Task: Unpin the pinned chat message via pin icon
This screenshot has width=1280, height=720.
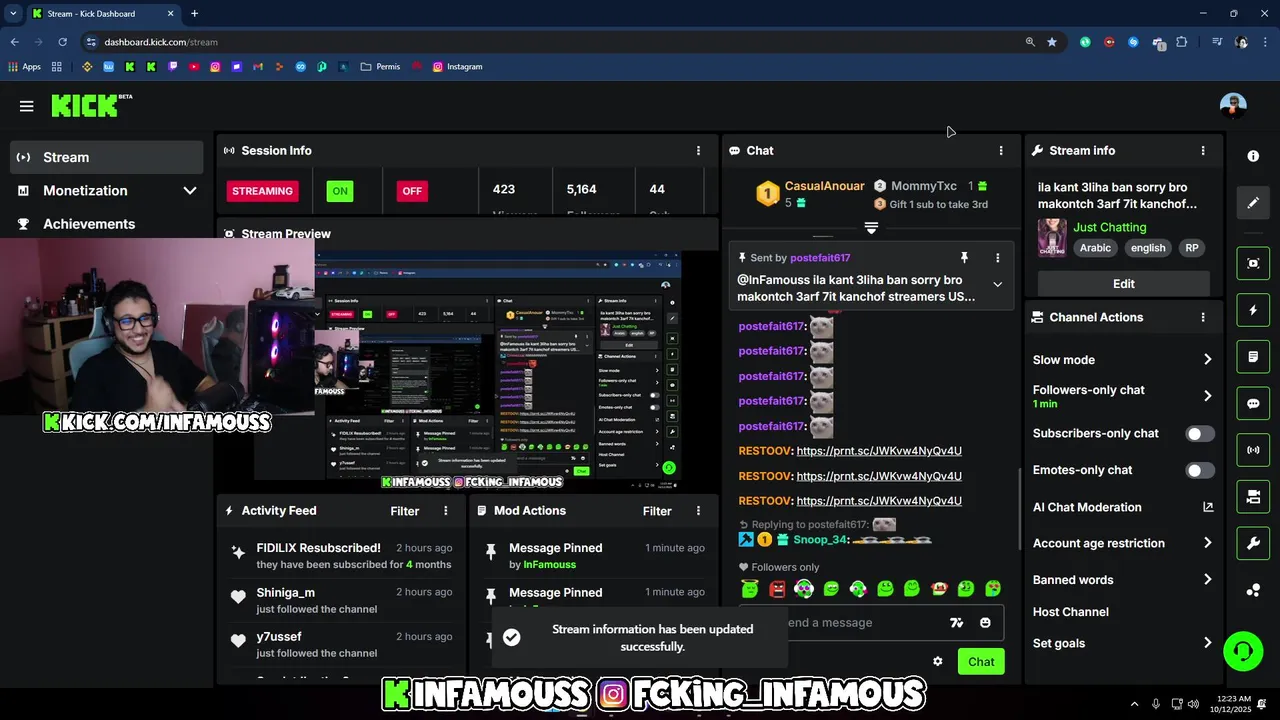Action: [964, 258]
